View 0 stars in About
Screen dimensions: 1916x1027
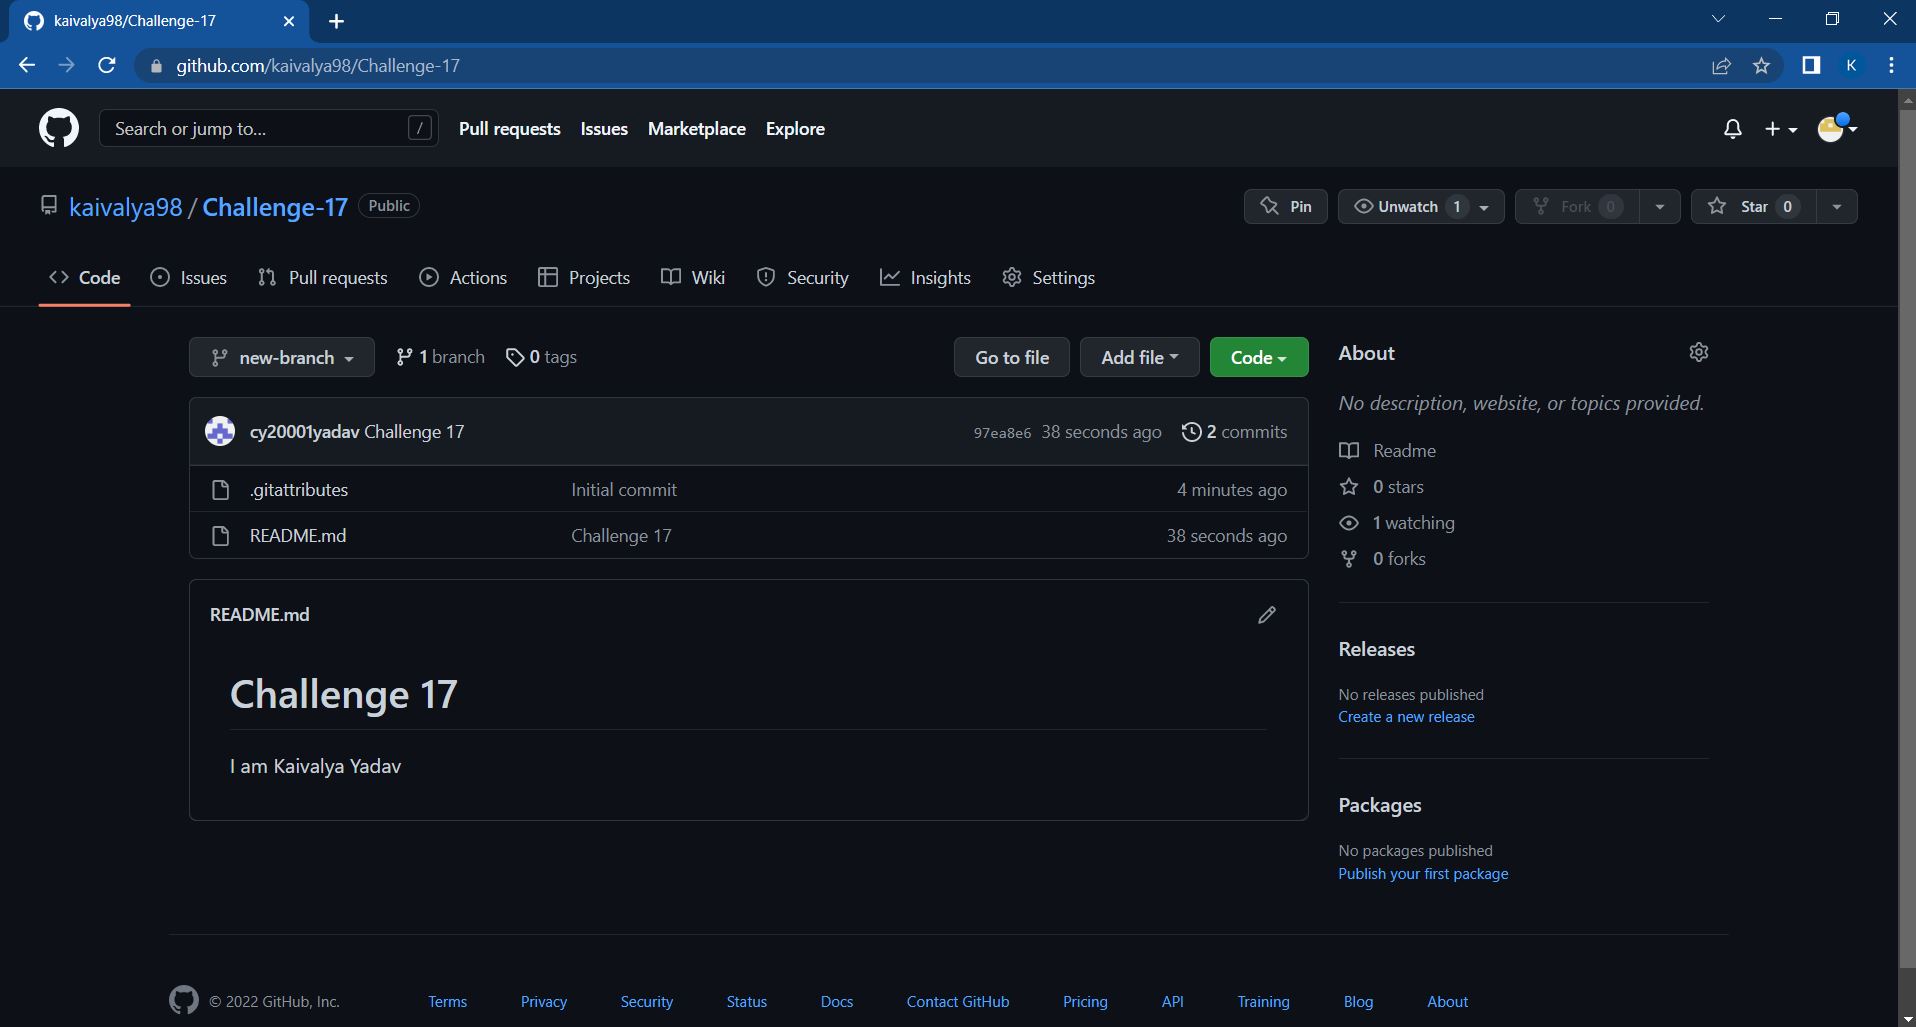click(1381, 487)
